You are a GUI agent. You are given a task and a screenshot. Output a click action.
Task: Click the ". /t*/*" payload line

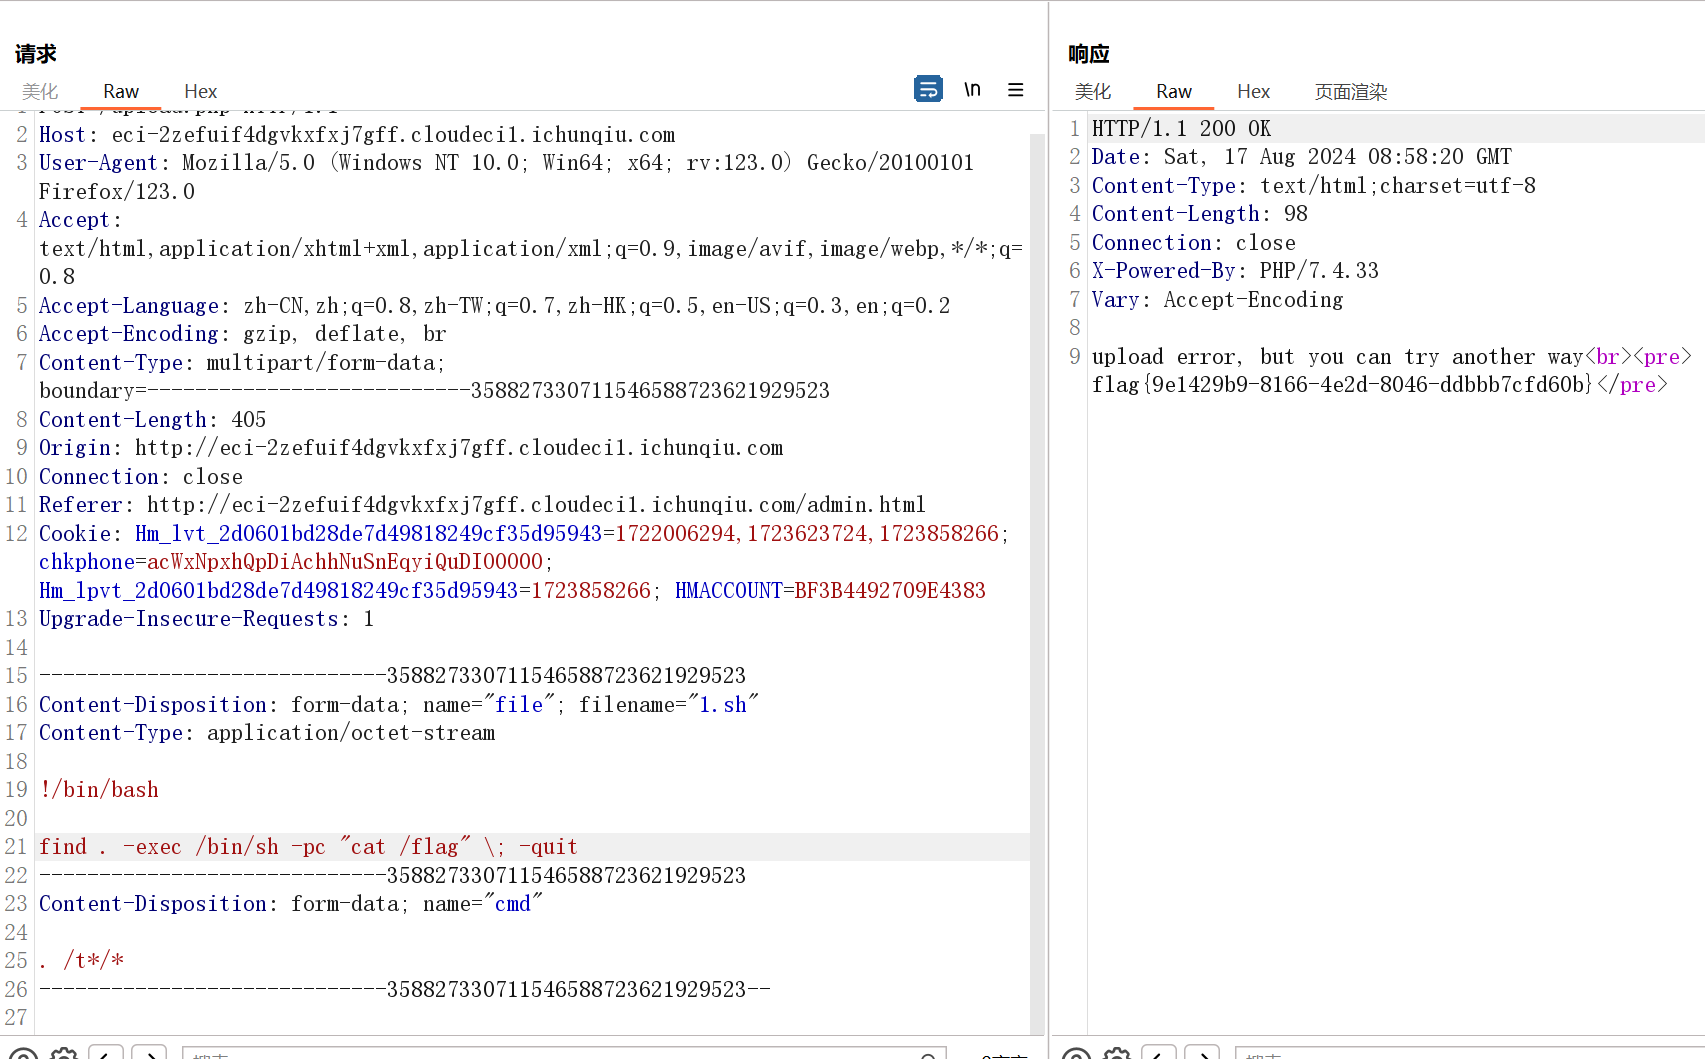[81, 960]
